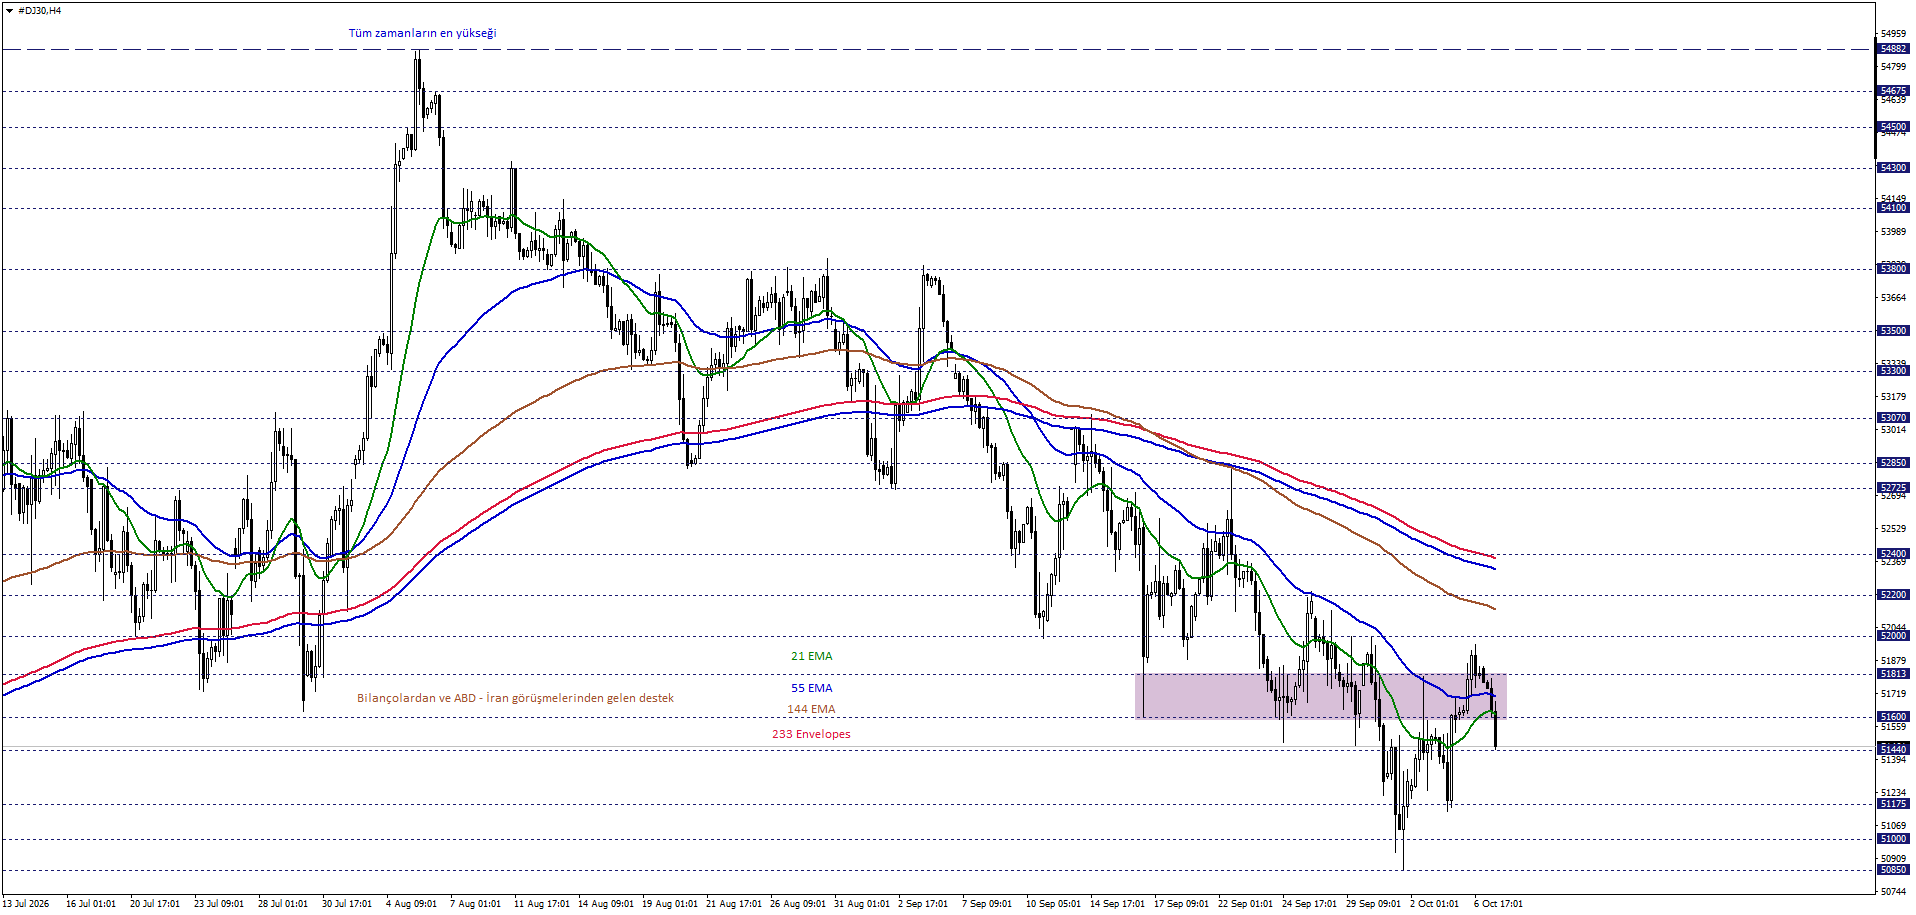Click the 54100 price level tag
This screenshot has width=1916, height=915.
(x=1893, y=208)
